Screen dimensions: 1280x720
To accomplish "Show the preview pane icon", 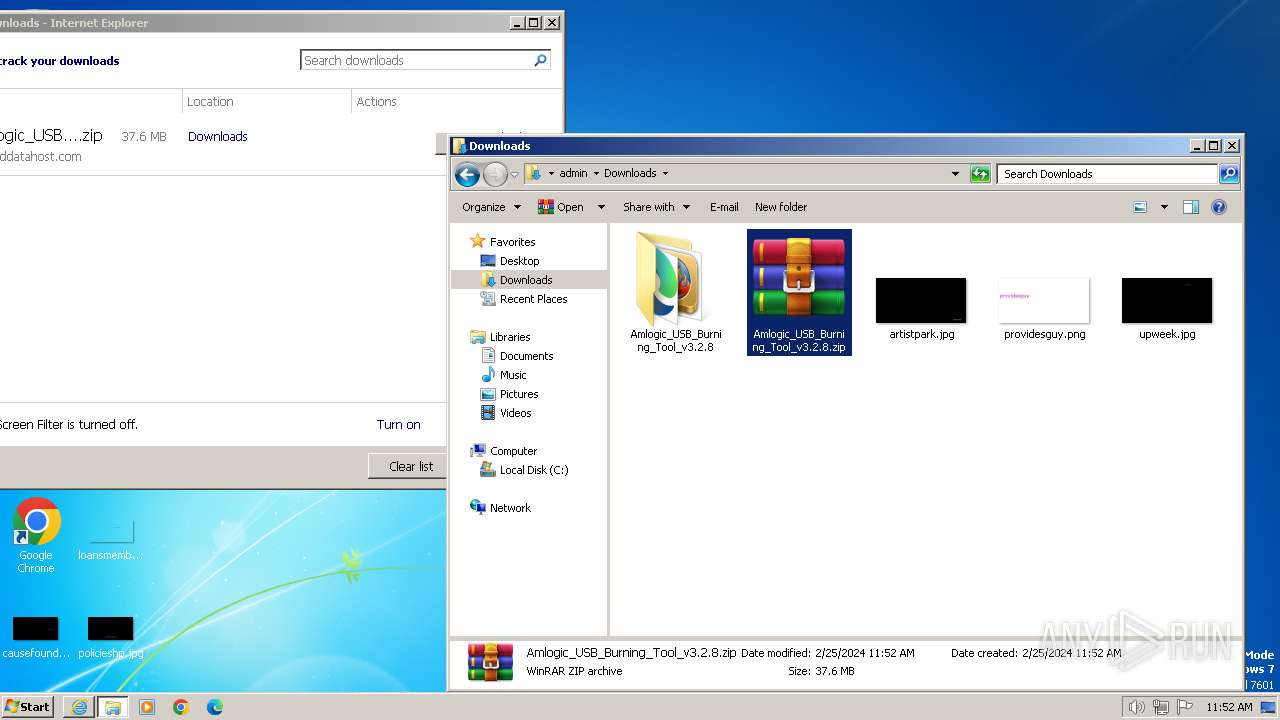I will pos(1191,207).
